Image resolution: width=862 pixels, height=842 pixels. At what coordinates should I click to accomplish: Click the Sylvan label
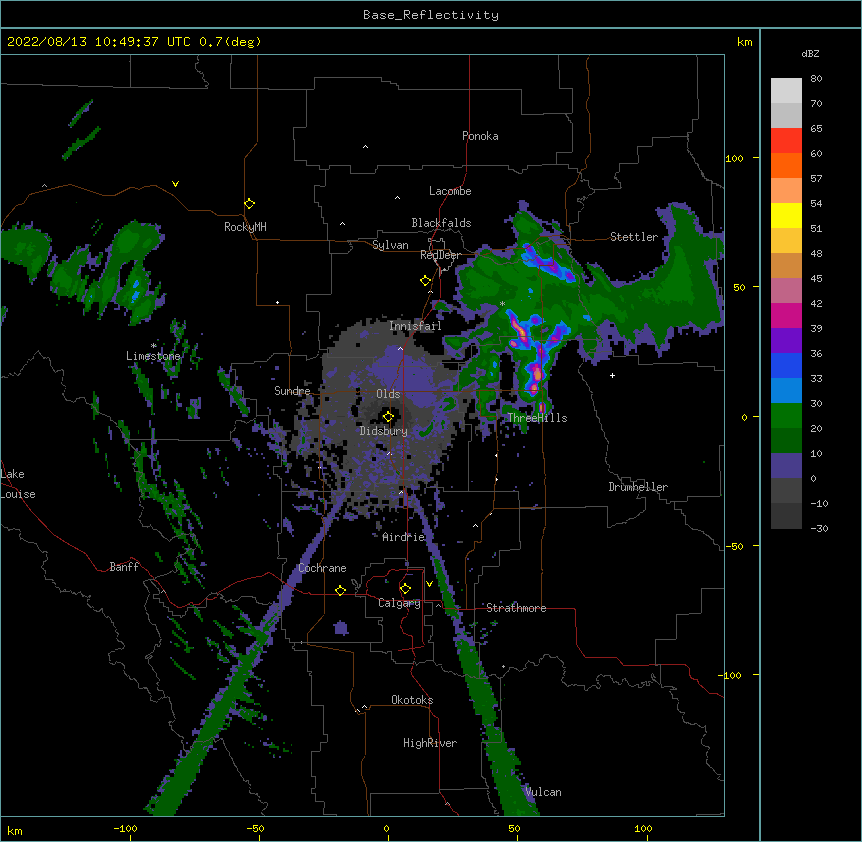pyautogui.click(x=390, y=245)
